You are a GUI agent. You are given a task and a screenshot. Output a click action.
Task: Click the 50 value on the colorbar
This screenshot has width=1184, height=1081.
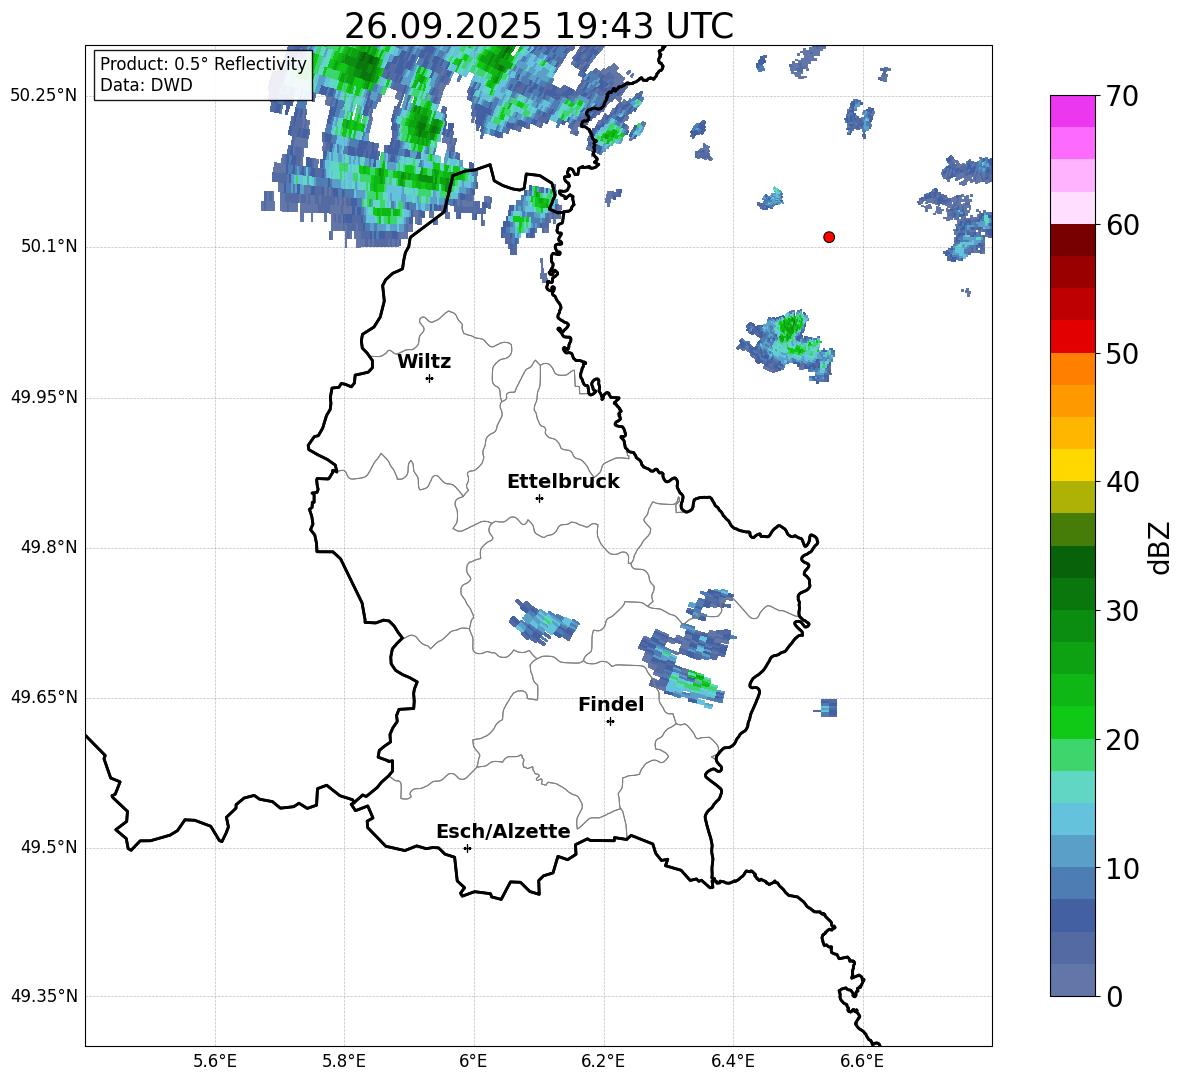(x=1122, y=354)
